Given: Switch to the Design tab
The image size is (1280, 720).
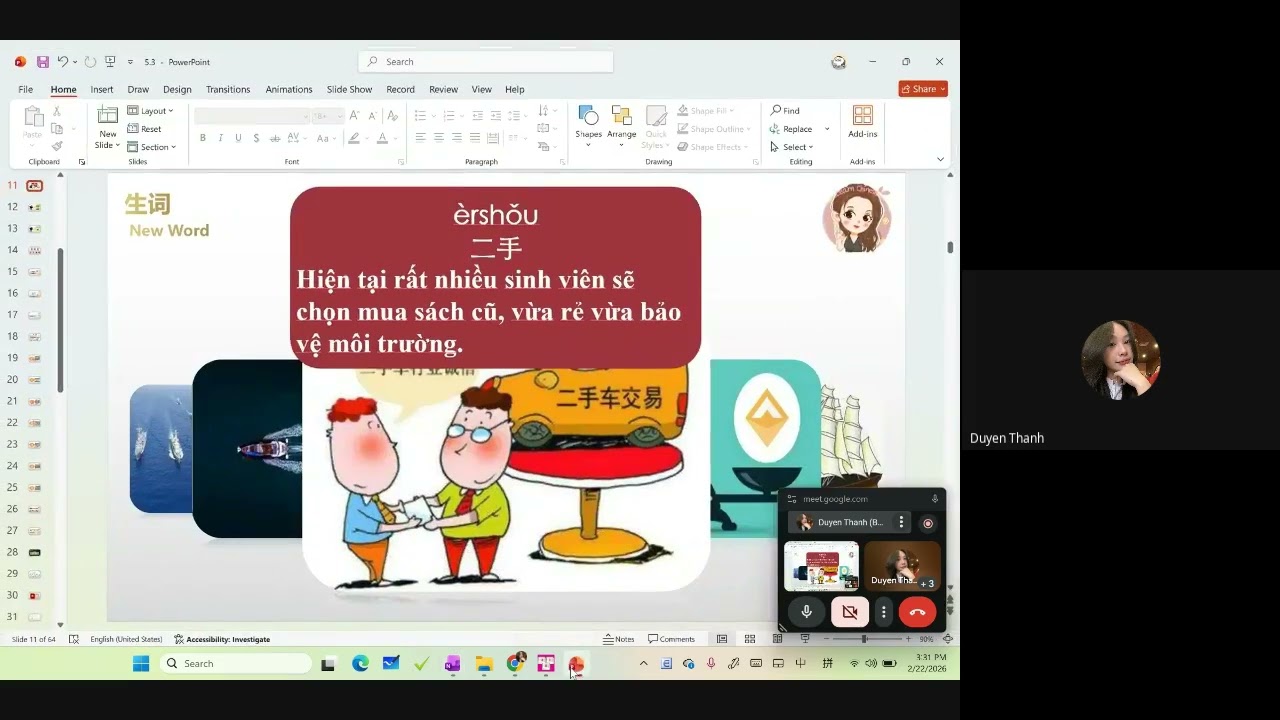Looking at the screenshot, I should (x=177, y=89).
